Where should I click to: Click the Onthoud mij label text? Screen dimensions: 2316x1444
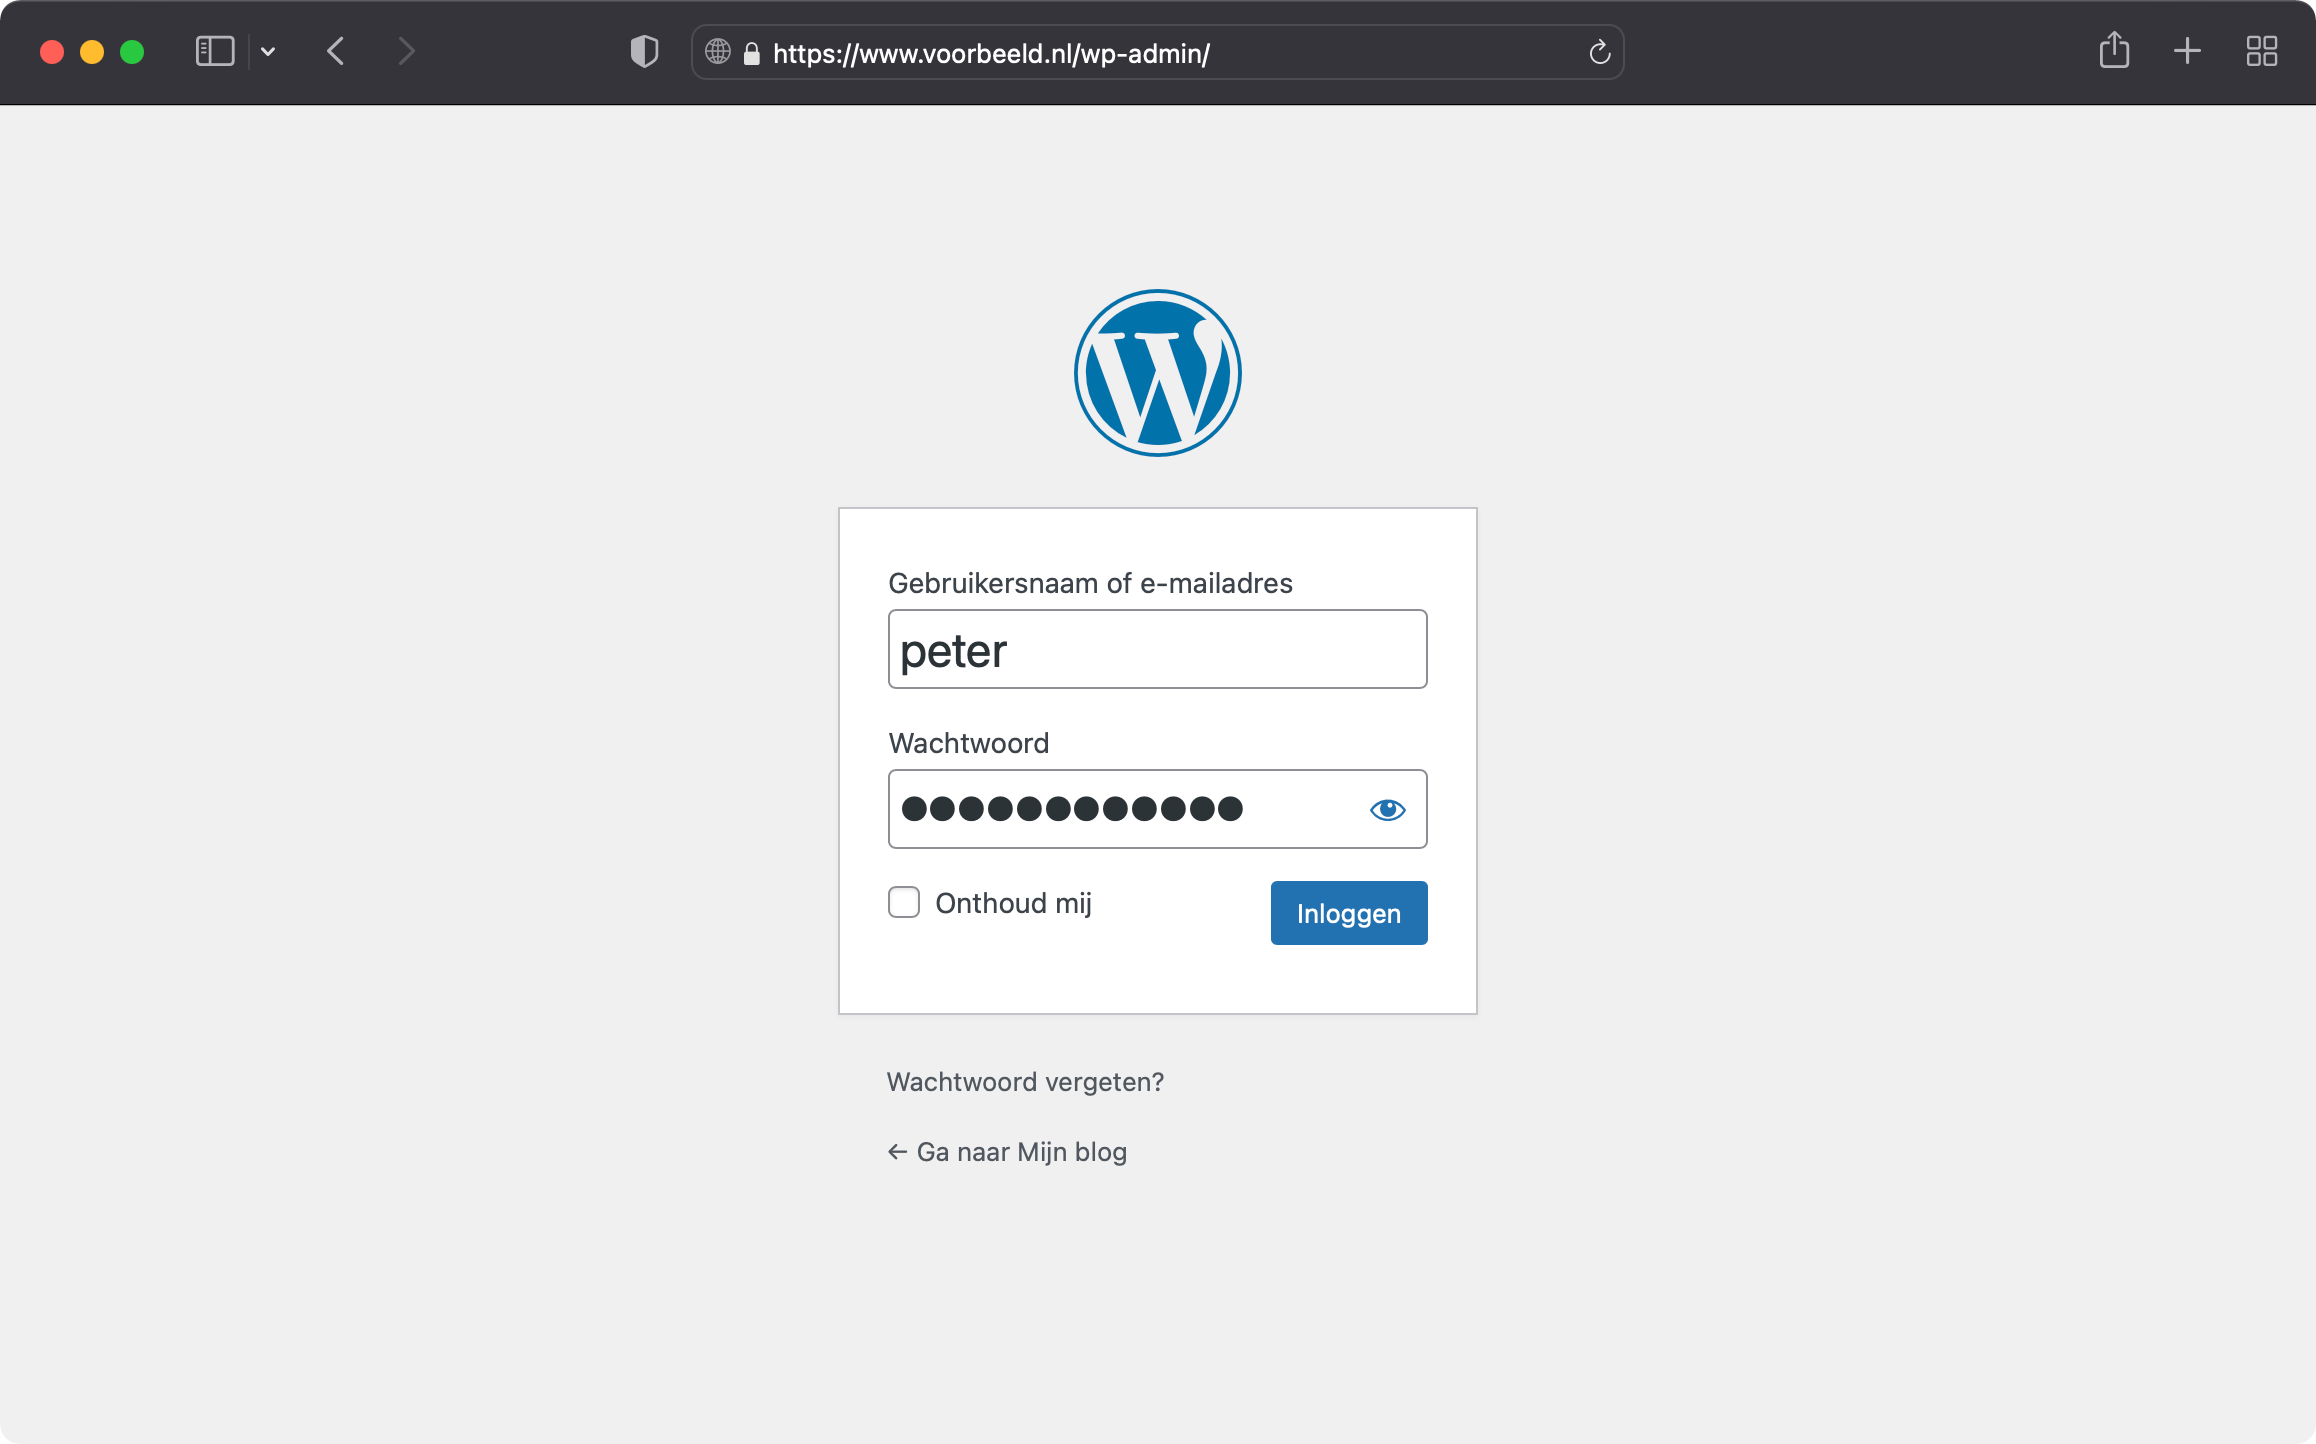tap(1013, 903)
